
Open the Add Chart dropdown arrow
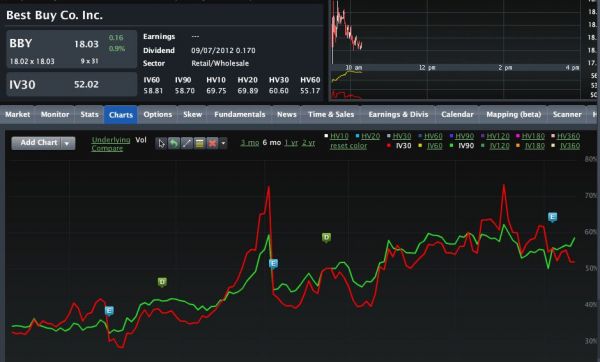67,143
